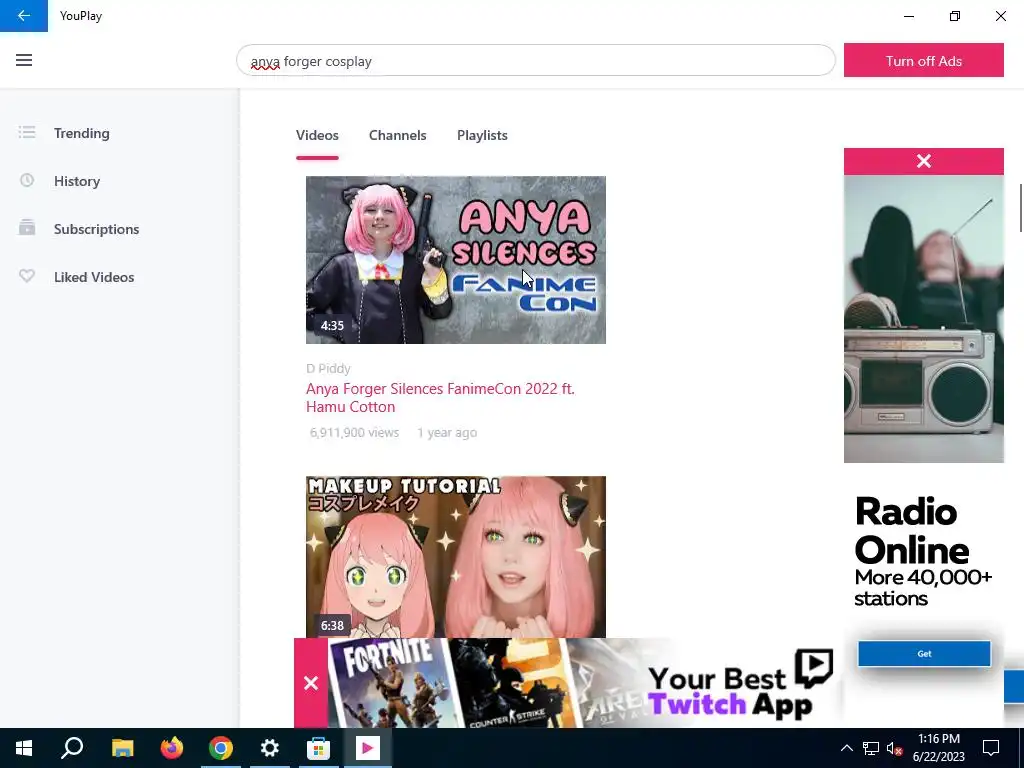This screenshot has width=1024, height=768.
Task: Click the channel name D Piddy
Action: click(x=328, y=369)
